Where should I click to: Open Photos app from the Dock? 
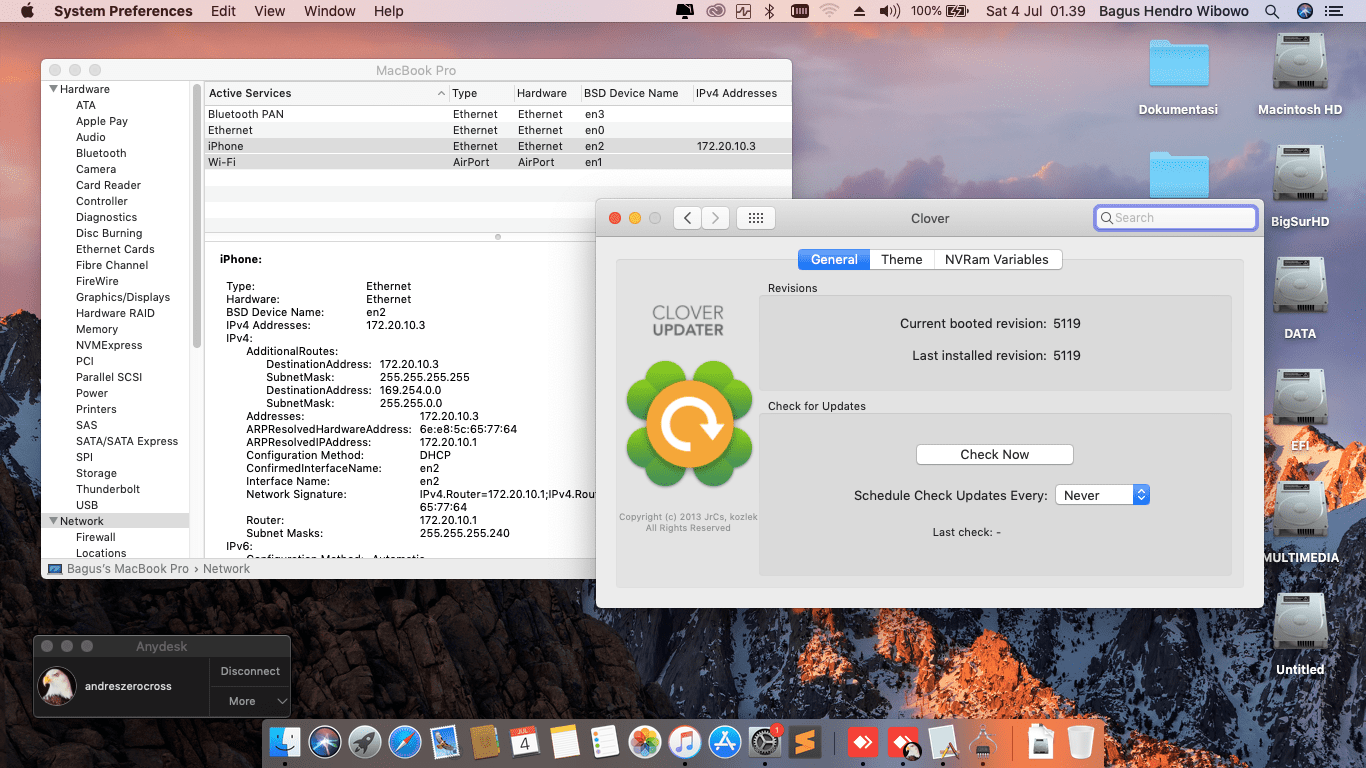coord(645,742)
